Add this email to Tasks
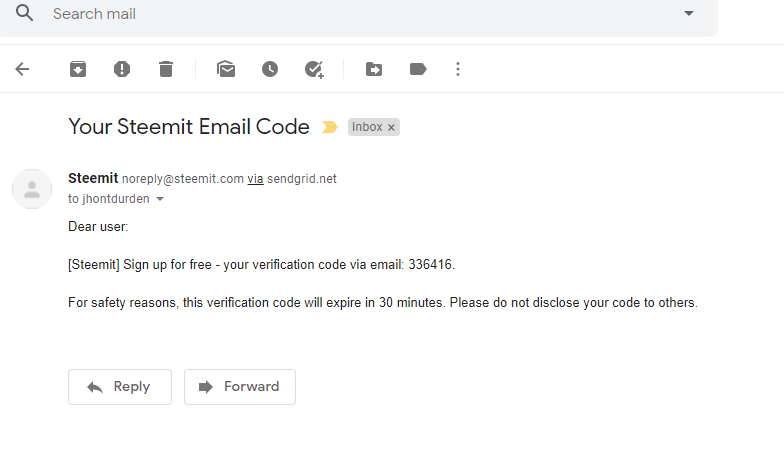The image size is (784, 462). tap(314, 69)
